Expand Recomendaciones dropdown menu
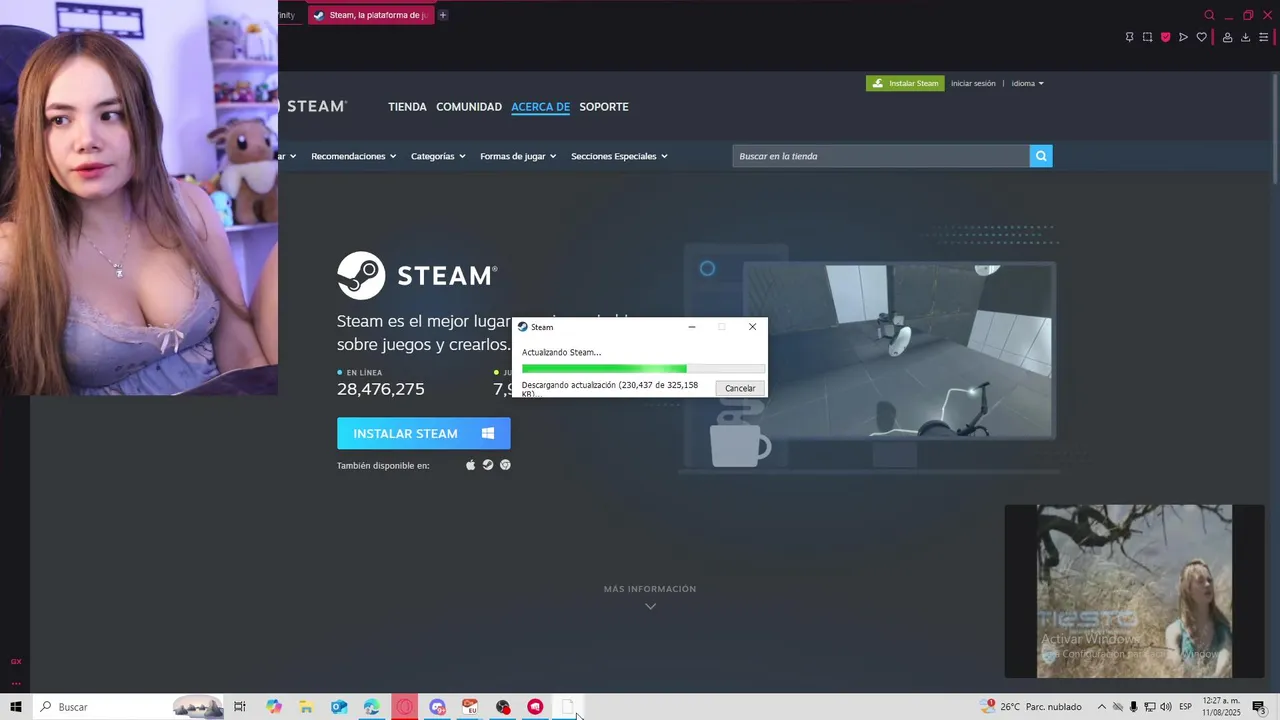 (353, 156)
